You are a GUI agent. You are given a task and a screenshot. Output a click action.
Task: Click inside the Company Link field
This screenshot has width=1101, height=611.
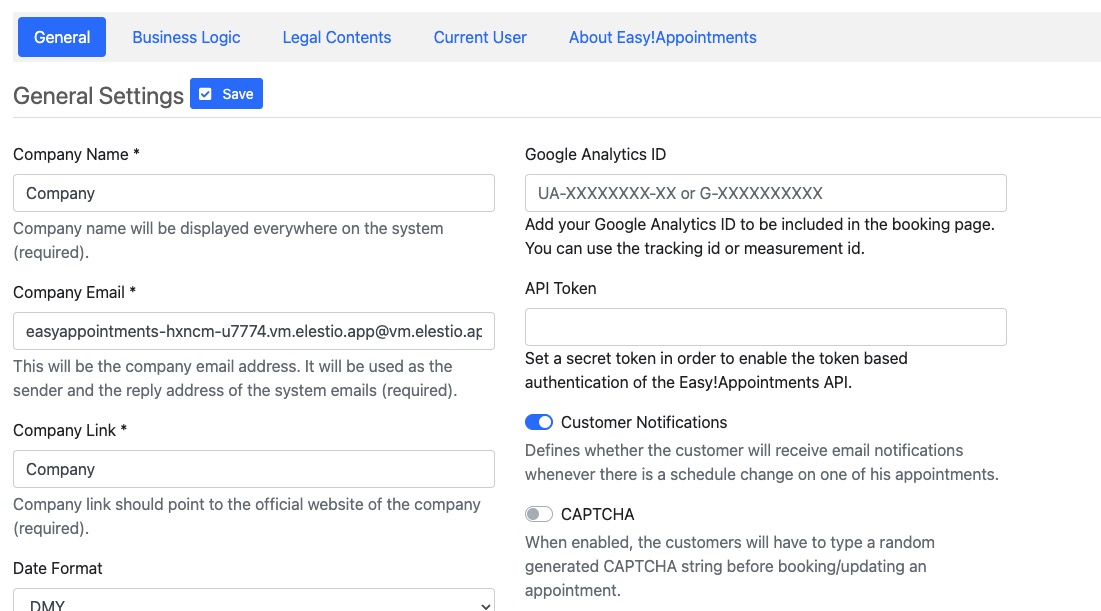(254, 469)
